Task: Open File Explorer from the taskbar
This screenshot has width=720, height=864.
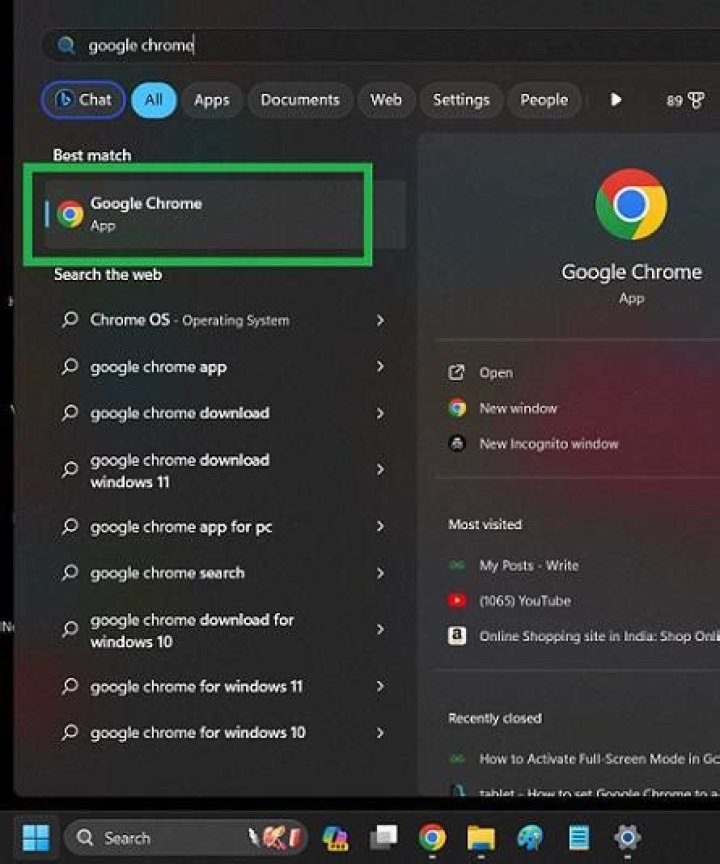Action: point(481,838)
